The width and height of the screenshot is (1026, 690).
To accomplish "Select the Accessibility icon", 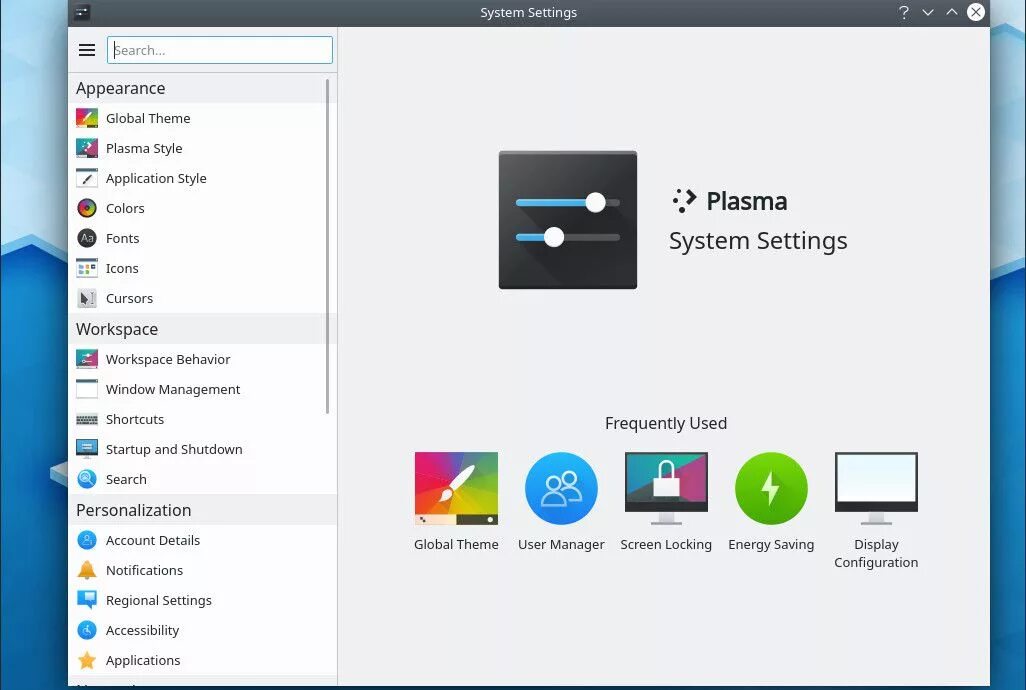I will pyautogui.click(x=87, y=630).
